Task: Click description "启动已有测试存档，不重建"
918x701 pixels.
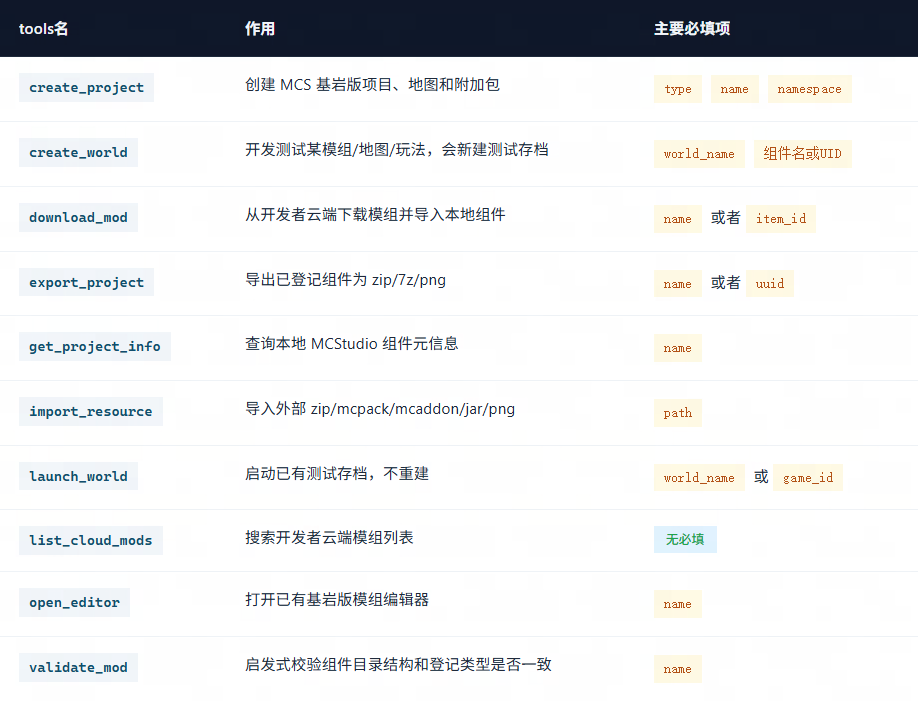Action: pos(337,474)
